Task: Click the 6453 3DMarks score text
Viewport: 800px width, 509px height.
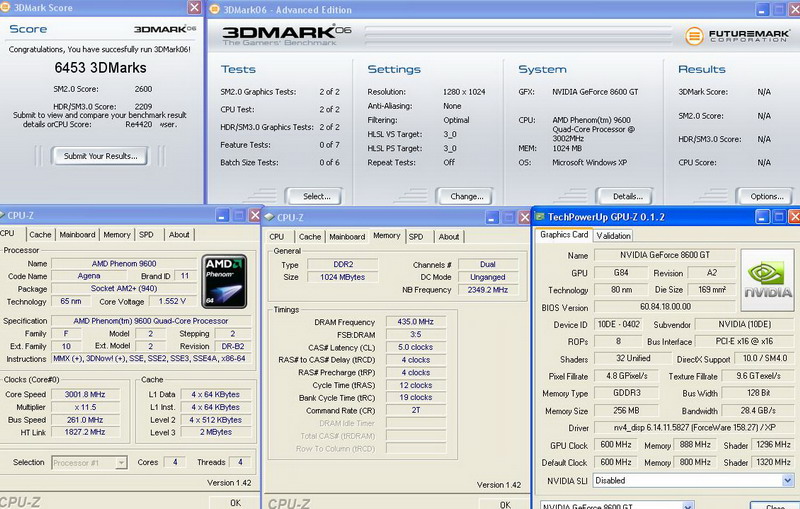Action: [x=101, y=68]
